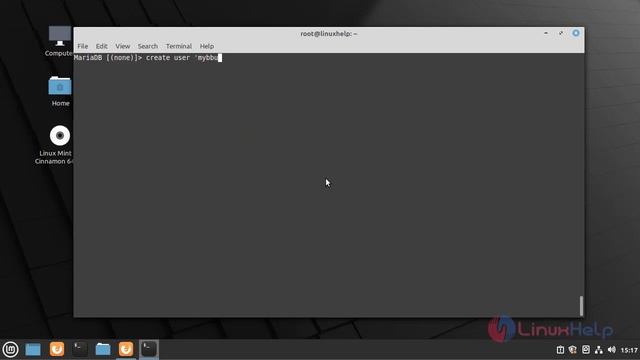Select the active terminal taskbar button
The image size is (640, 360).
(x=149, y=349)
